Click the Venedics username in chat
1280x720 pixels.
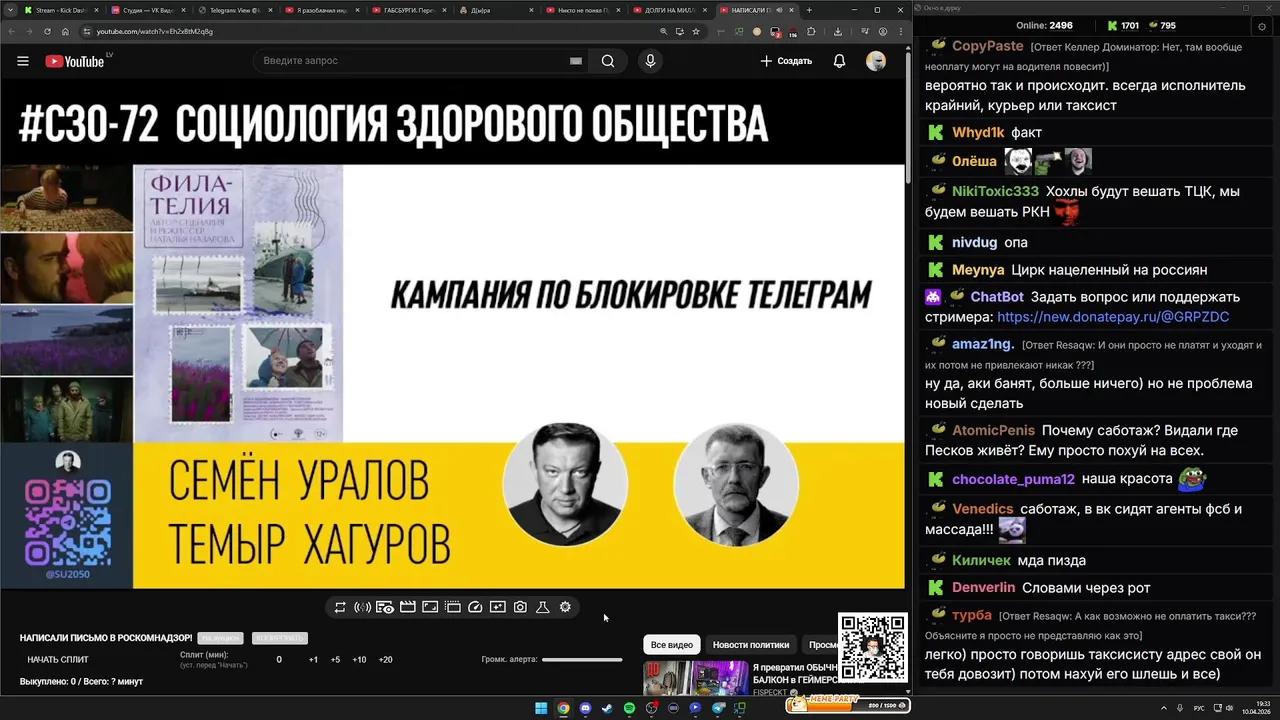click(x=982, y=509)
